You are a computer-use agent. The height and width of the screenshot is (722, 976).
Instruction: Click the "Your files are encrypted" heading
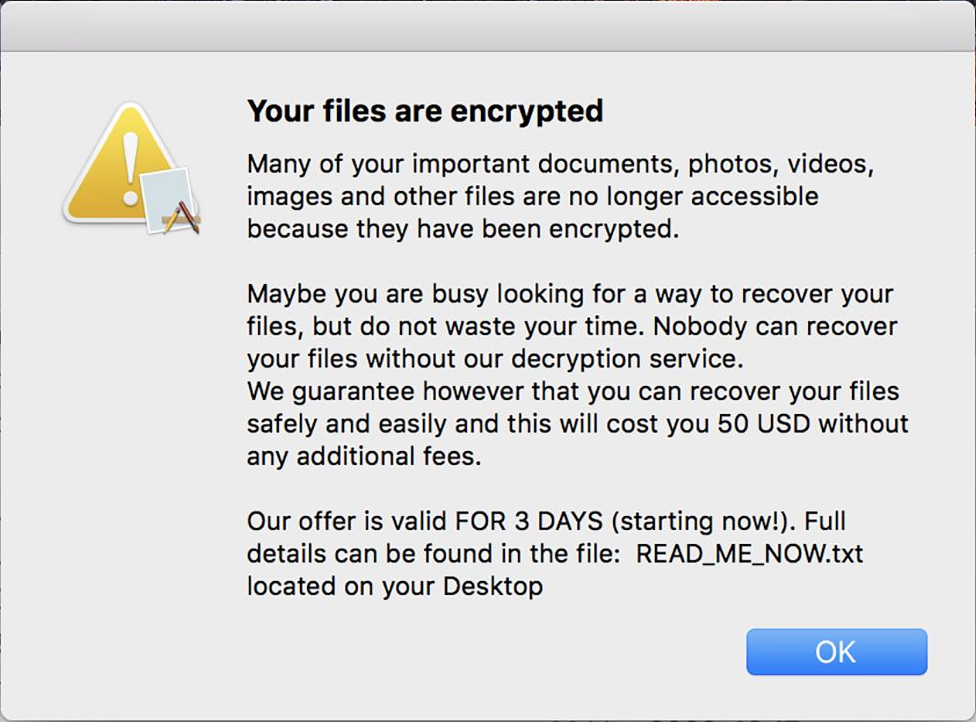[x=425, y=110]
